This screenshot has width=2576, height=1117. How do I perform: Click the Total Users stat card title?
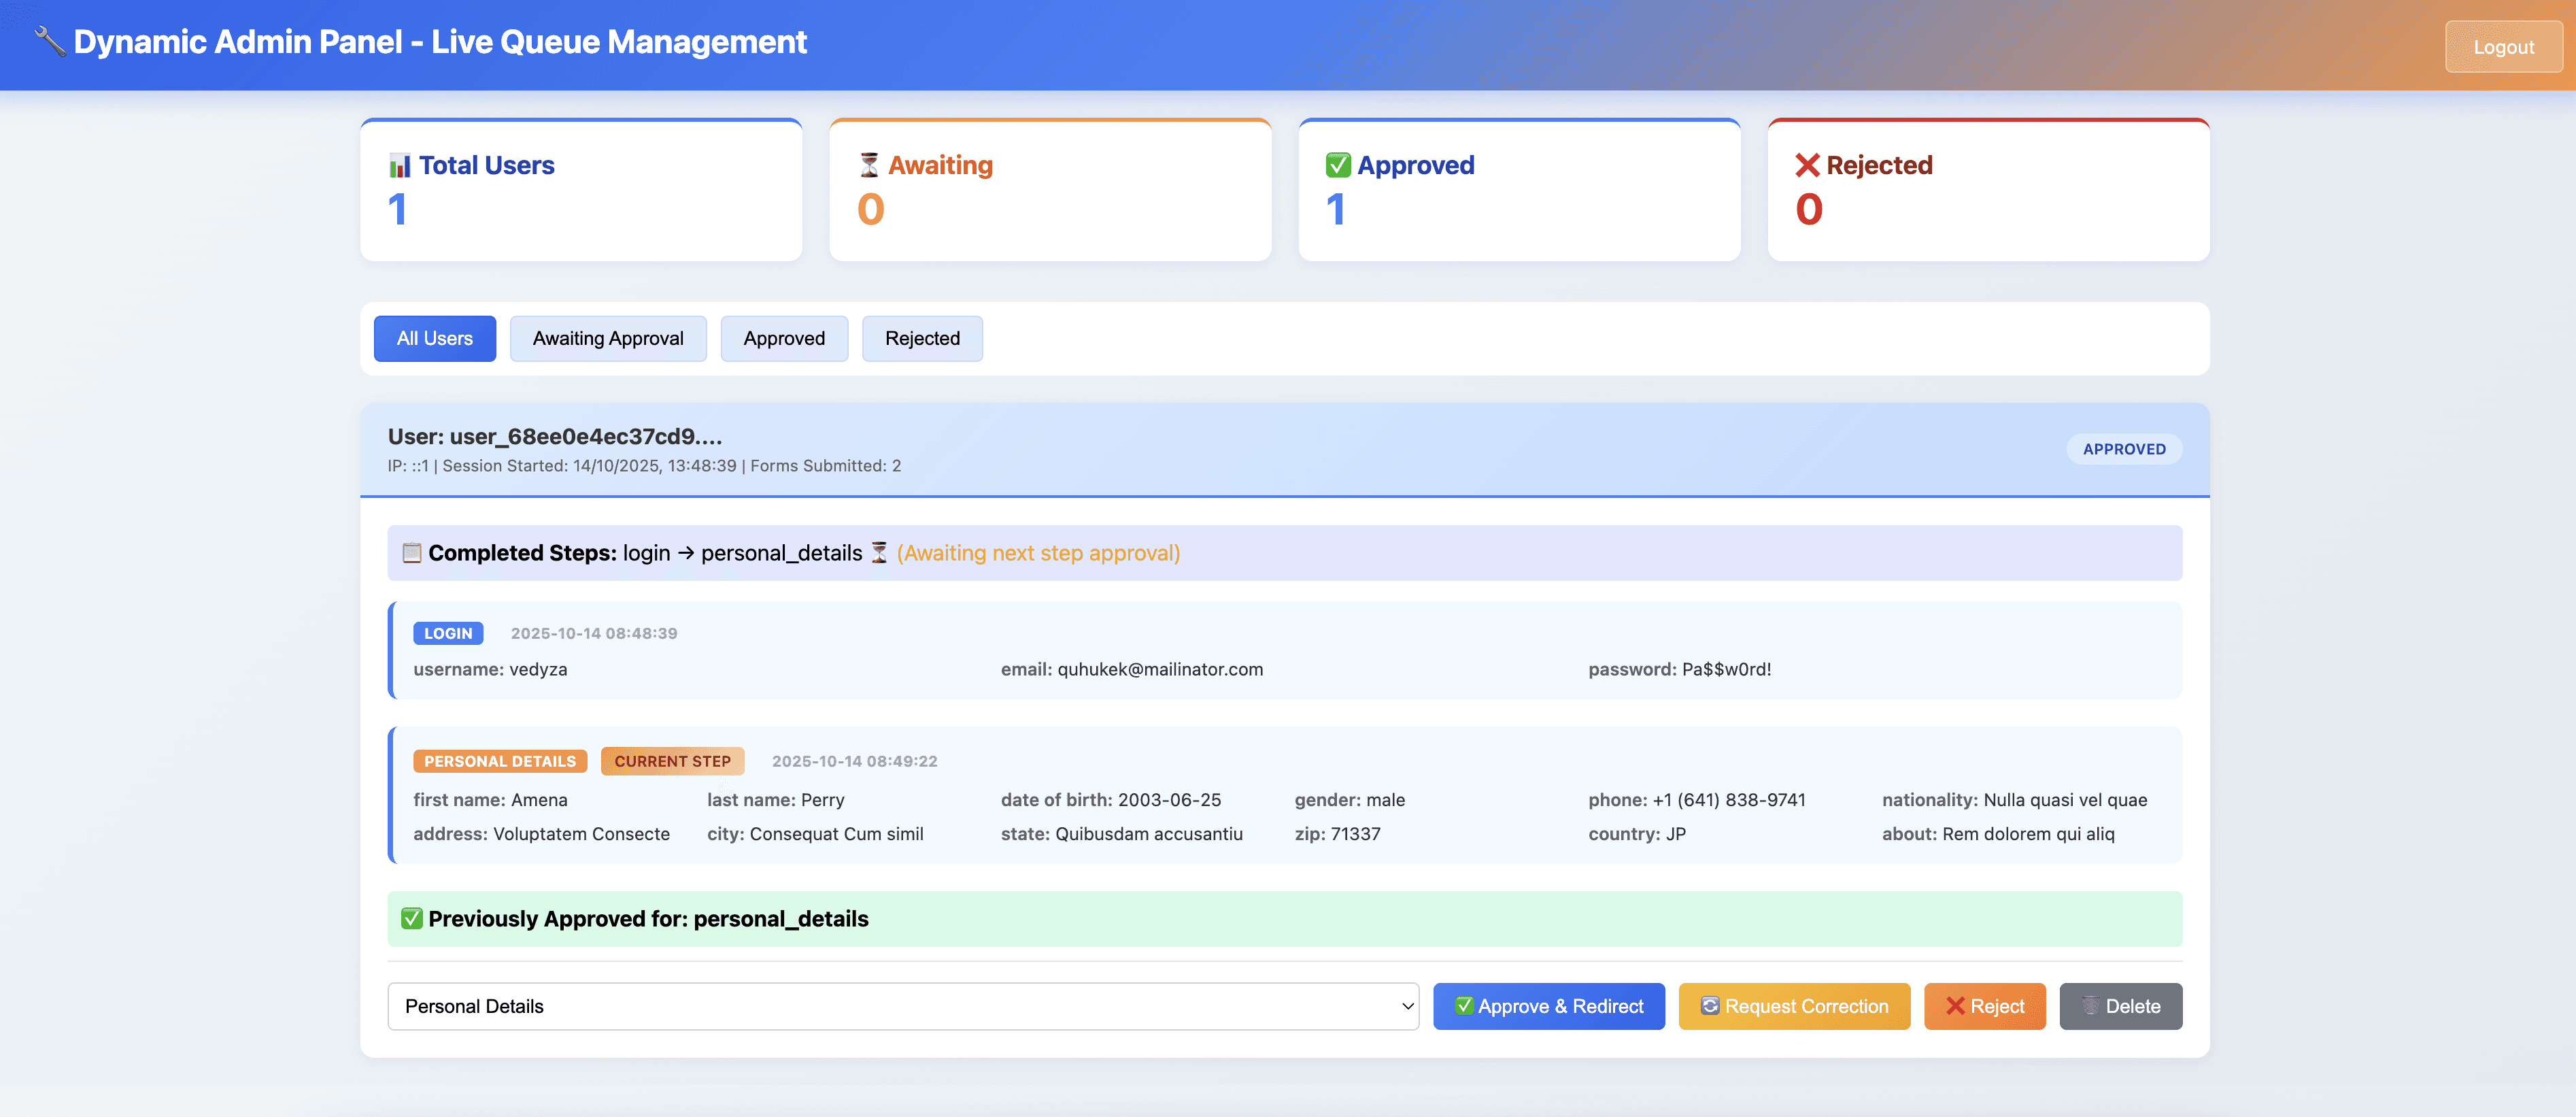[x=486, y=165]
